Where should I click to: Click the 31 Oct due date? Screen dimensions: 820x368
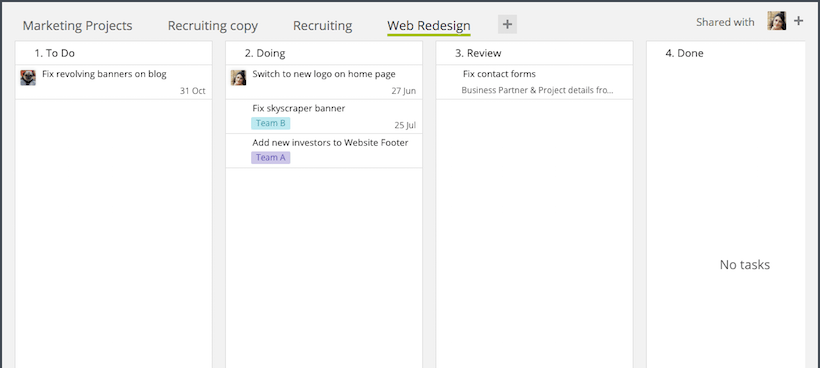(x=192, y=91)
